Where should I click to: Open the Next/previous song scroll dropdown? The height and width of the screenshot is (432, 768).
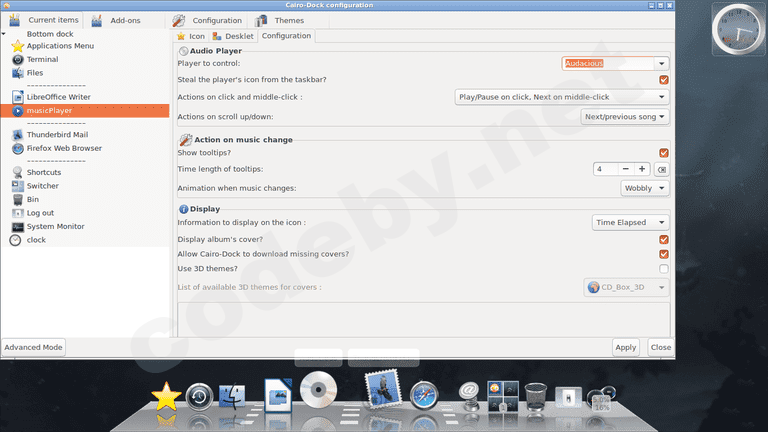tap(625, 117)
